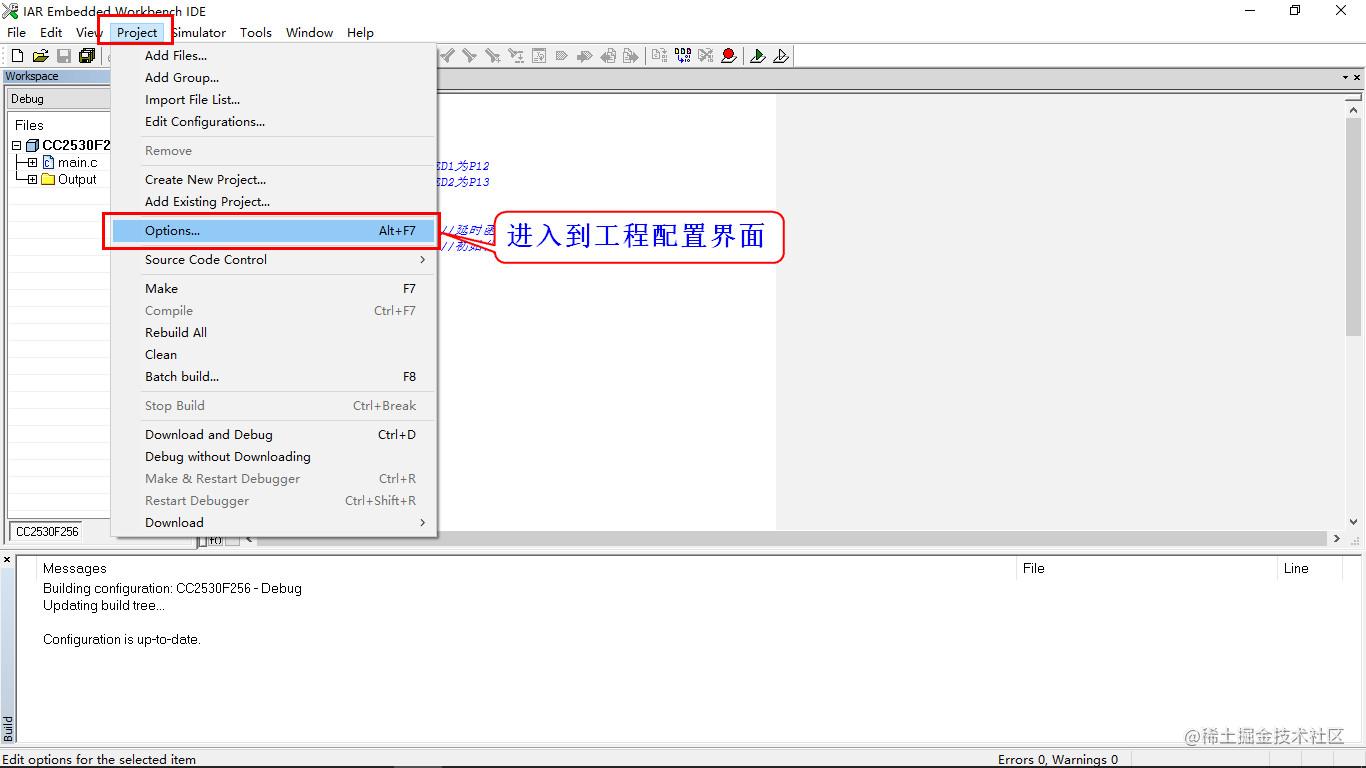Choose Create New Project... item
Image resolution: width=1366 pixels, height=768 pixels.
274,179
